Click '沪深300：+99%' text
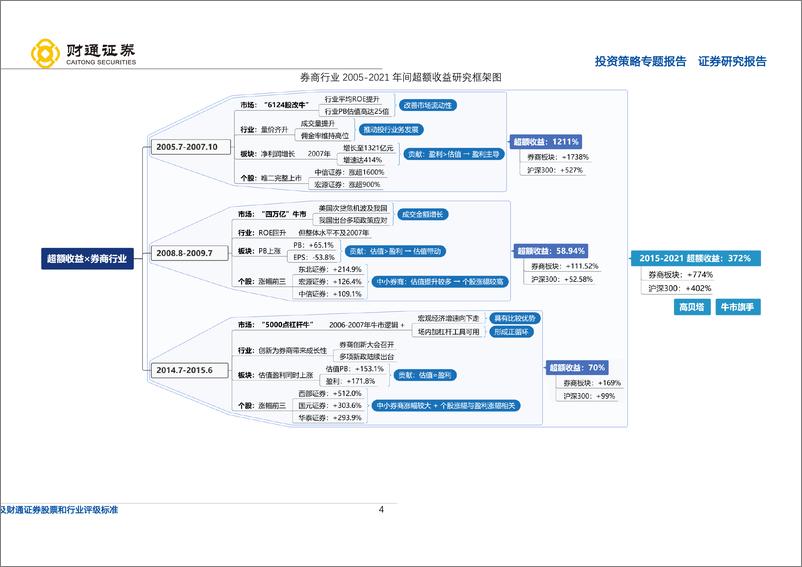 point(589,396)
